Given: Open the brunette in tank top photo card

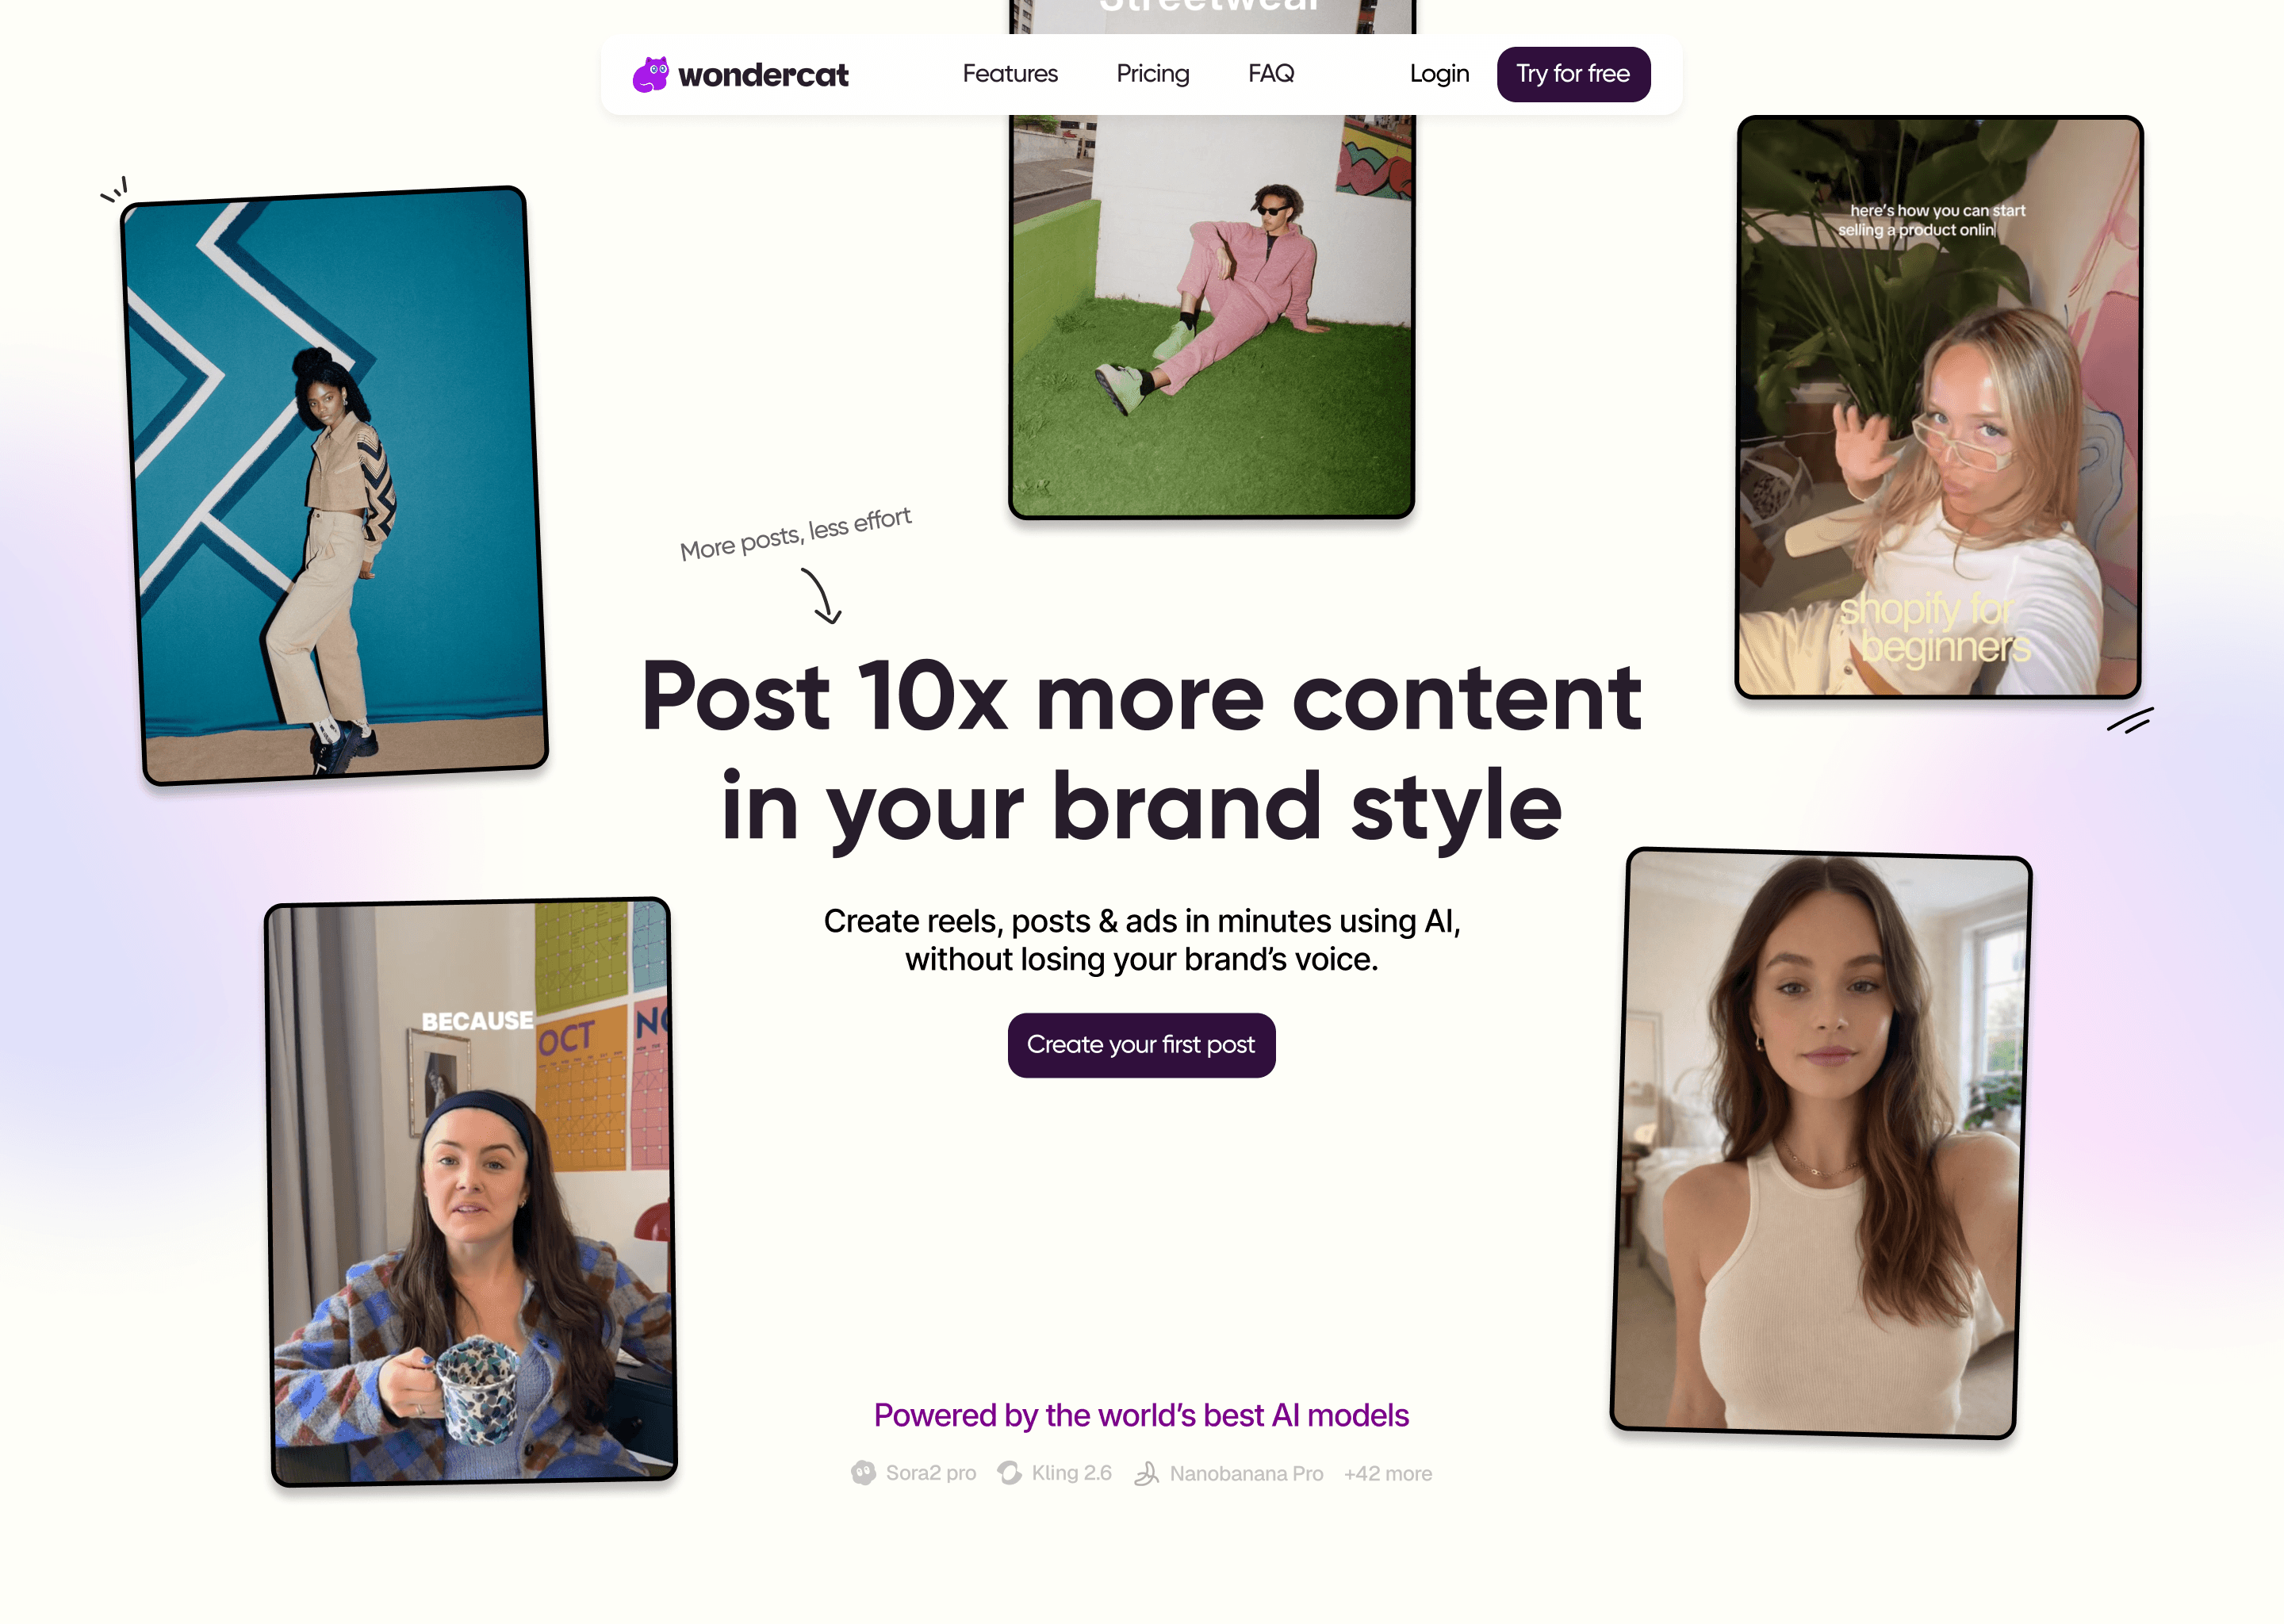Looking at the screenshot, I should click(x=1821, y=1143).
